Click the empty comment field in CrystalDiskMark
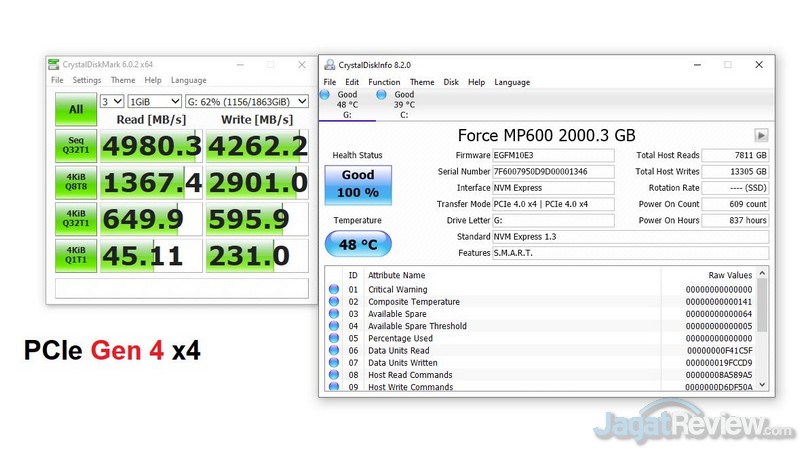The width and height of the screenshot is (800, 450). (x=182, y=288)
